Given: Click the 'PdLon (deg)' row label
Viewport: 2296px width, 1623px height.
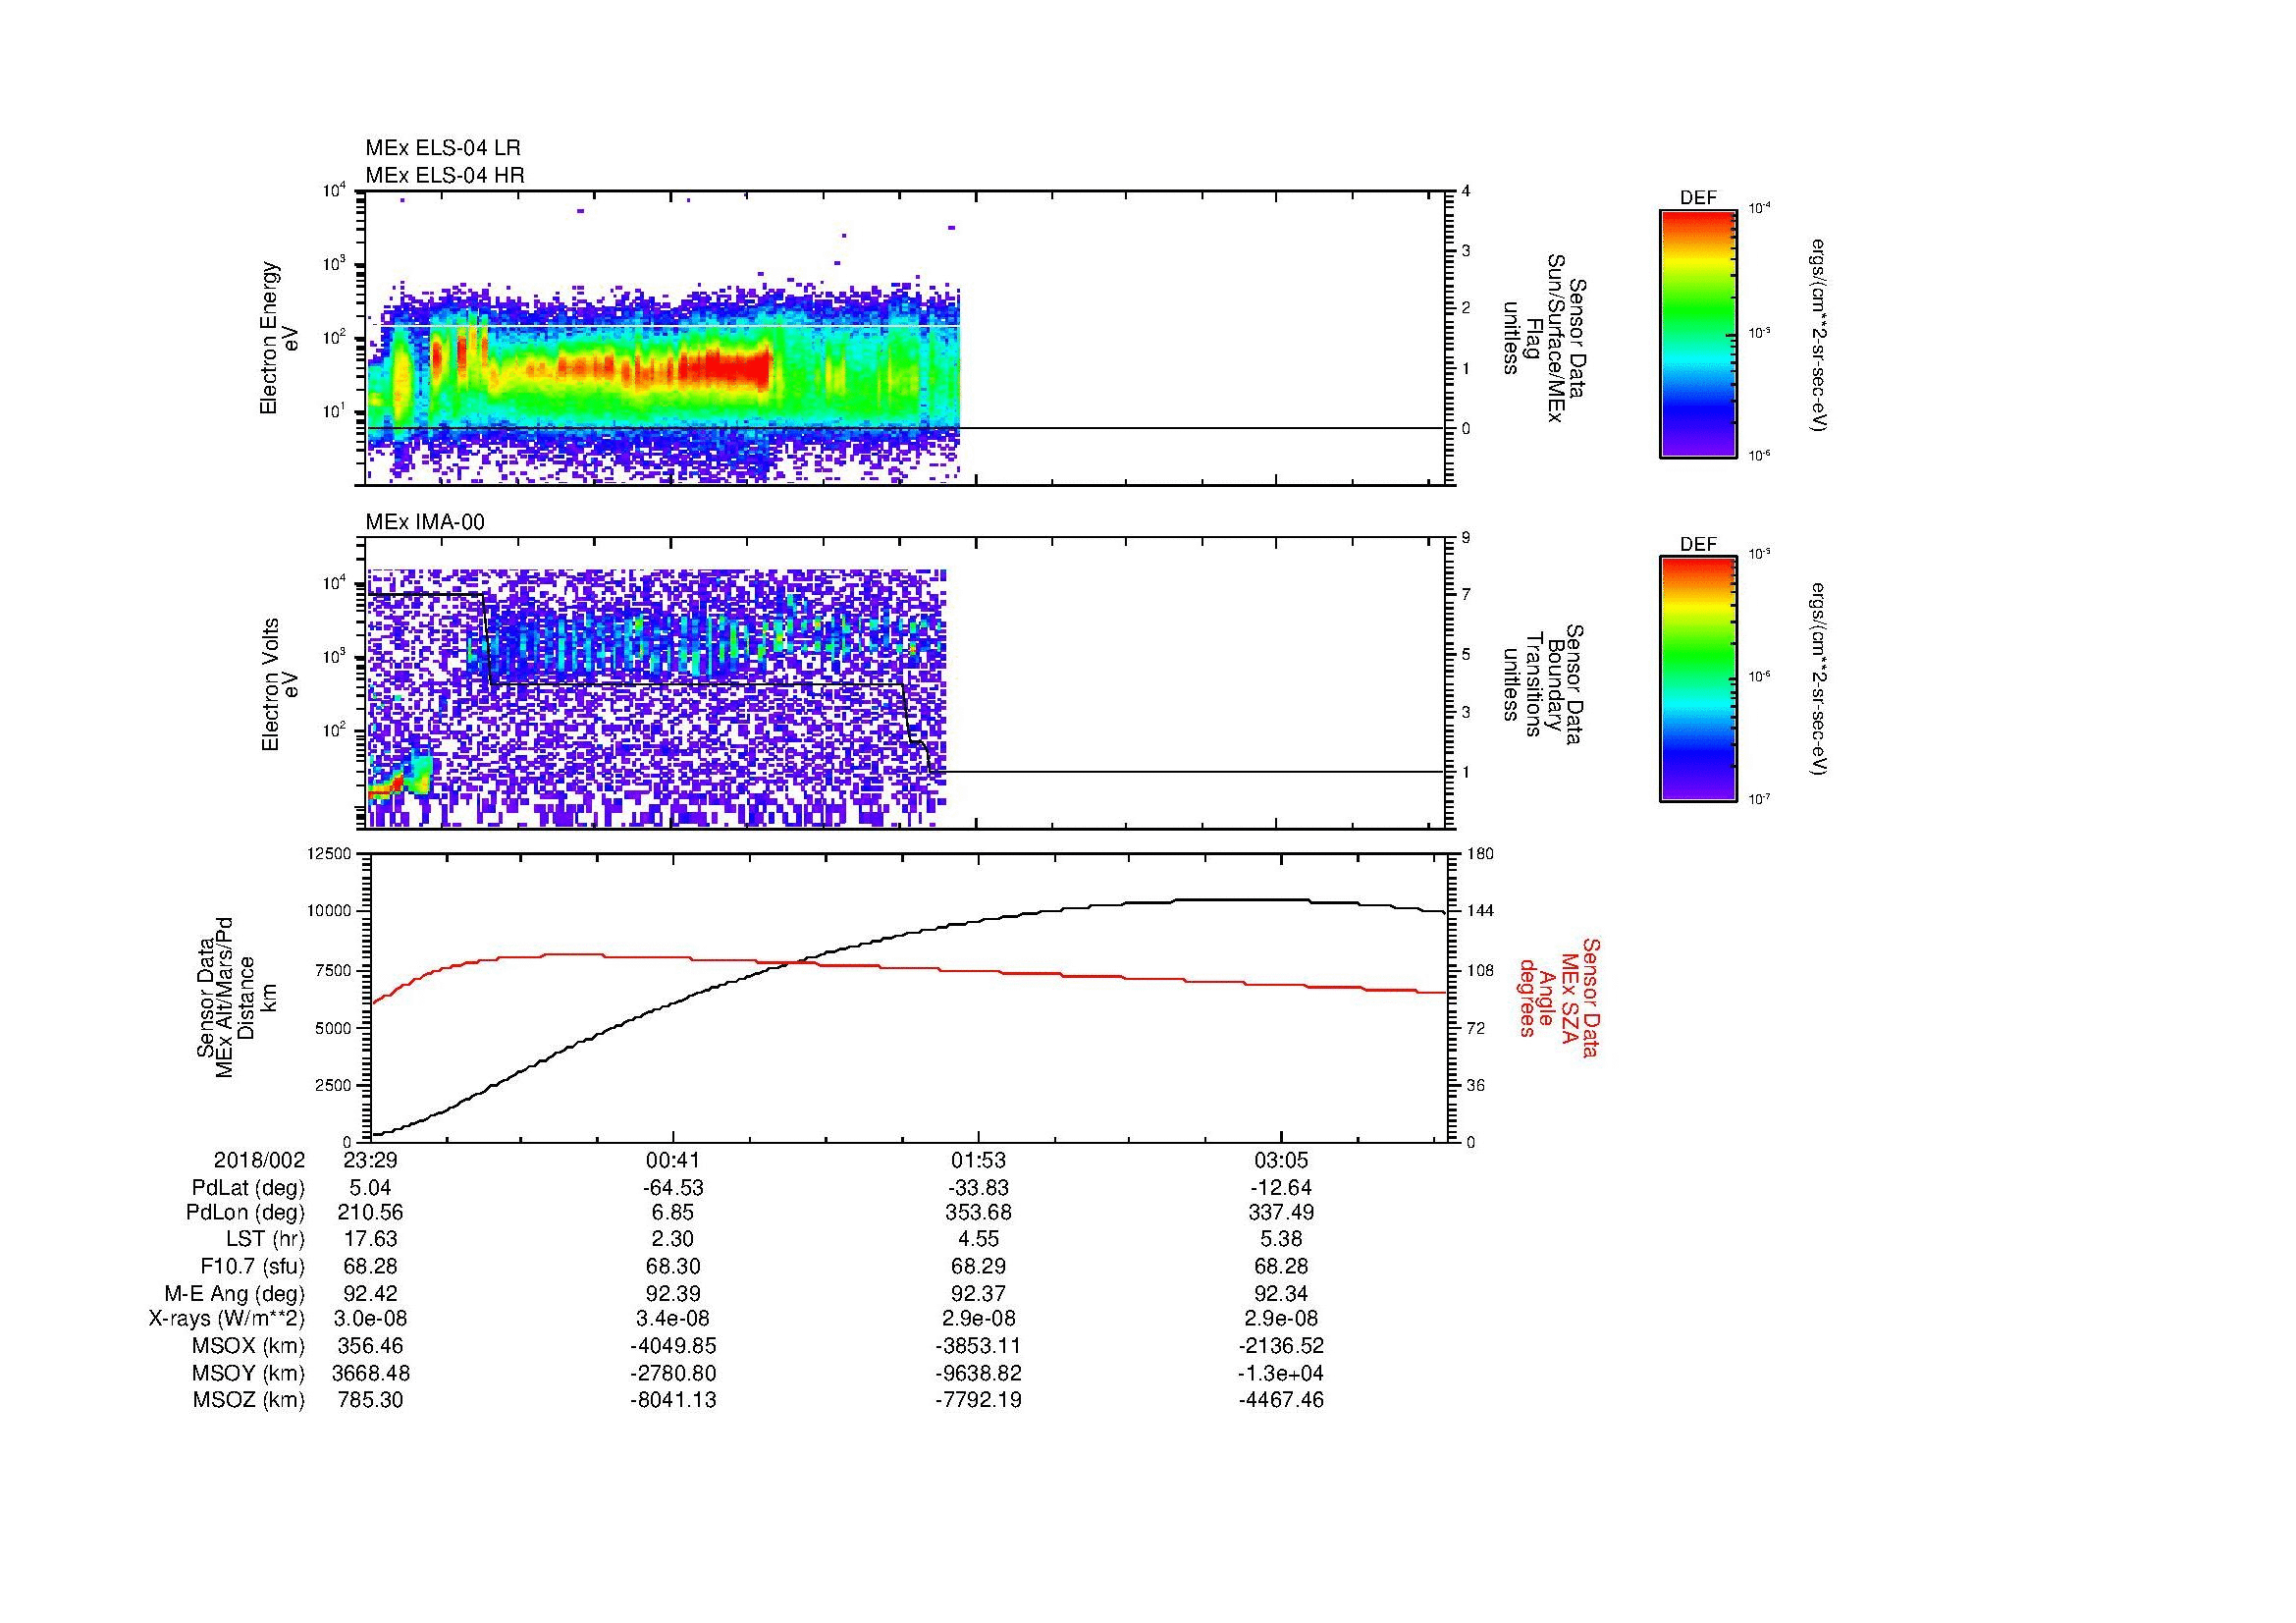Looking at the screenshot, I should click(245, 1214).
